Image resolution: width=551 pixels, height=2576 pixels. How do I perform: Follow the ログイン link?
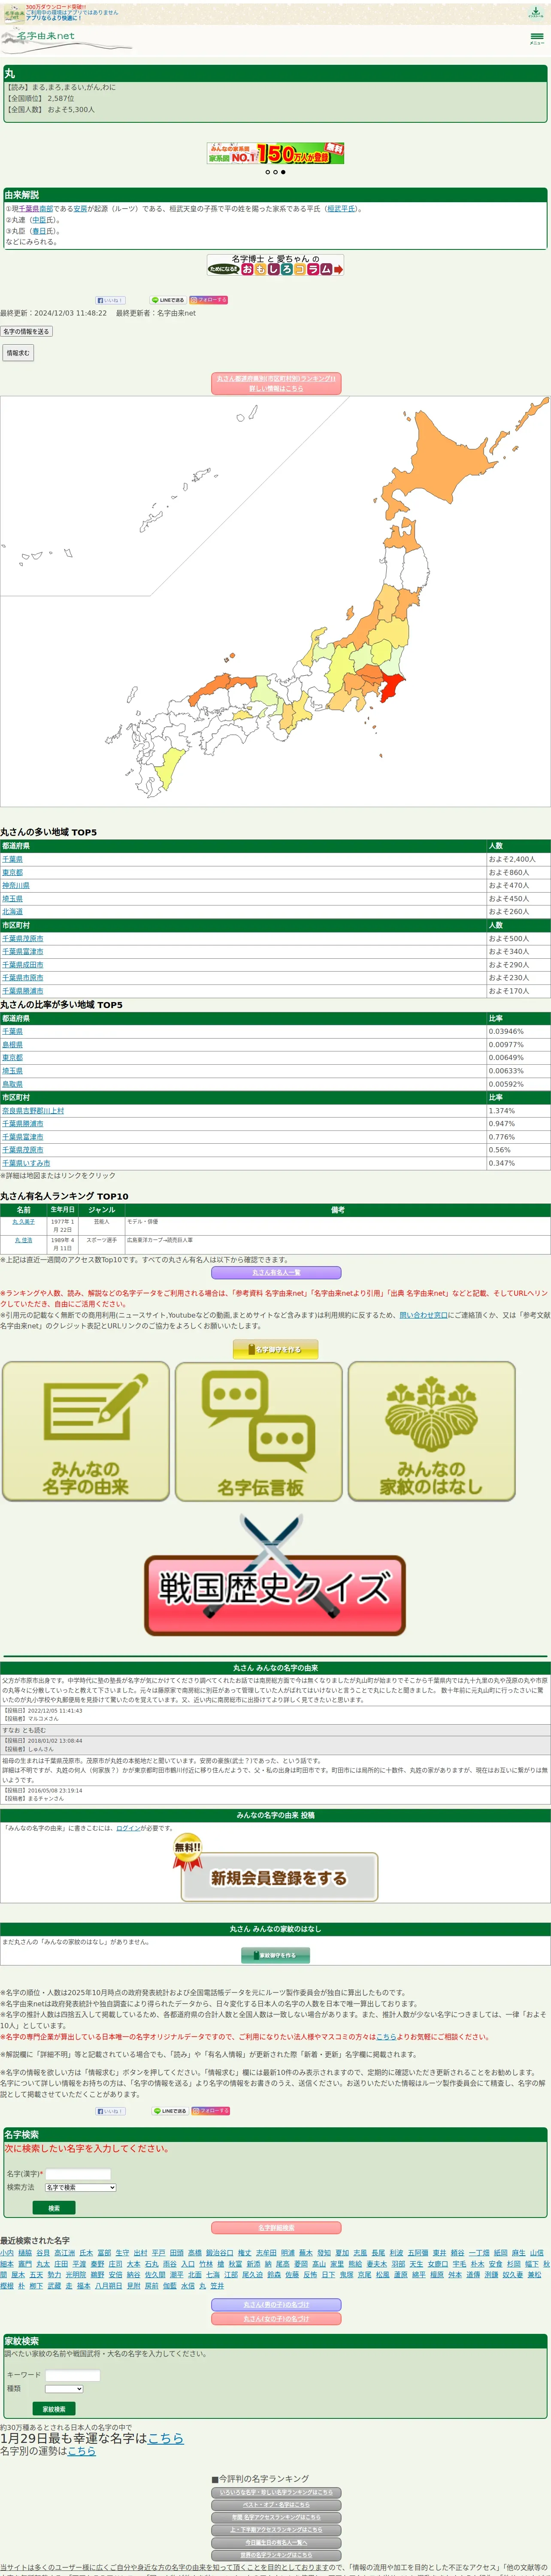128,1828
